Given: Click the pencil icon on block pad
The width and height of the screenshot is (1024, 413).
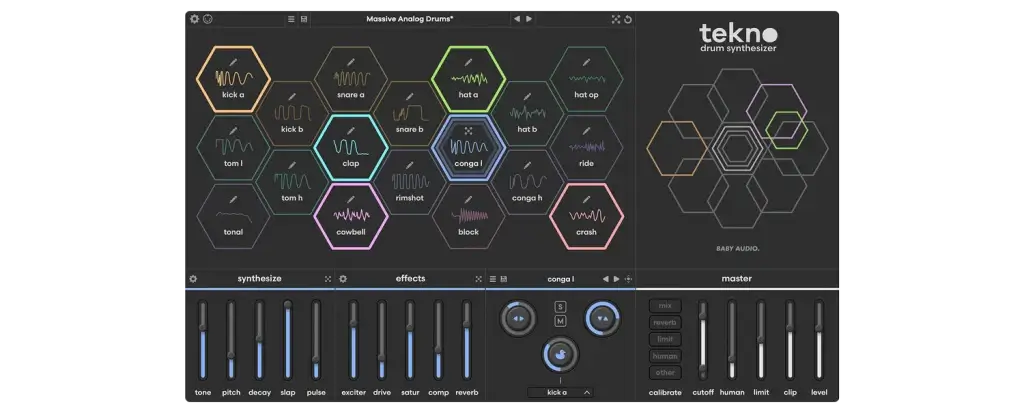Looking at the screenshot, I should click(x=468, y=199).
